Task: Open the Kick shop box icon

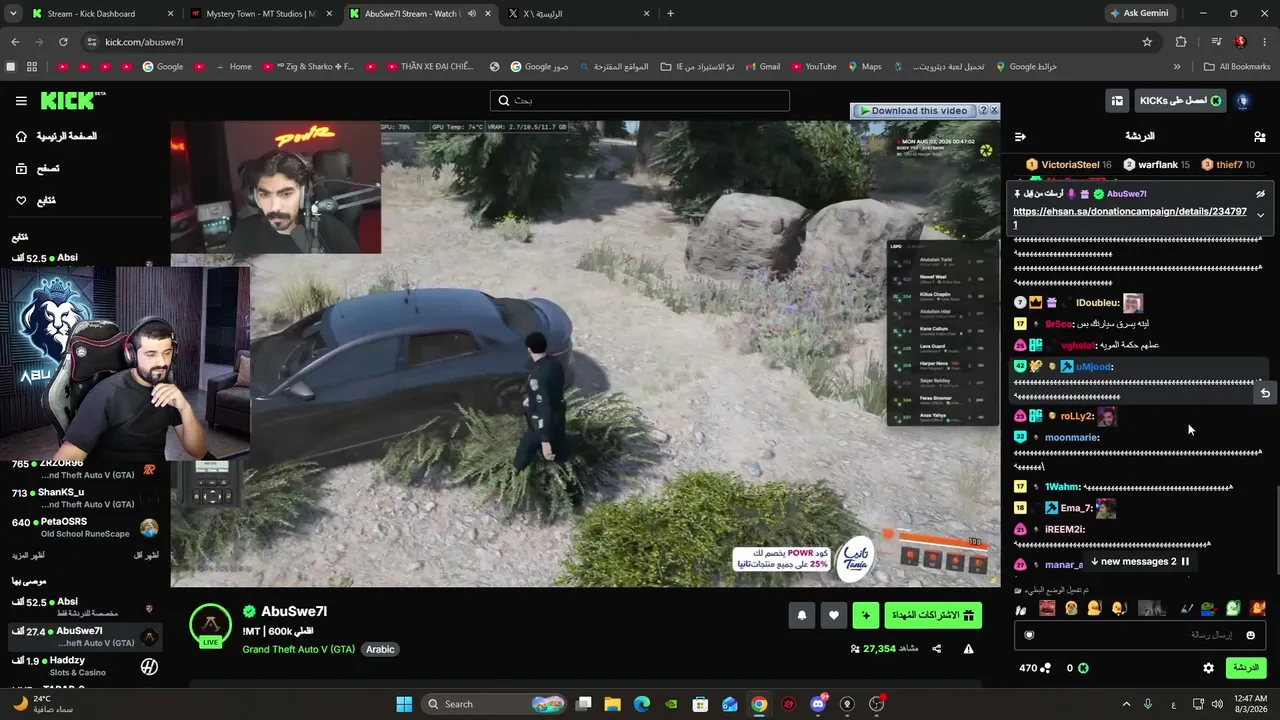Action: [x=1117, y=101]
